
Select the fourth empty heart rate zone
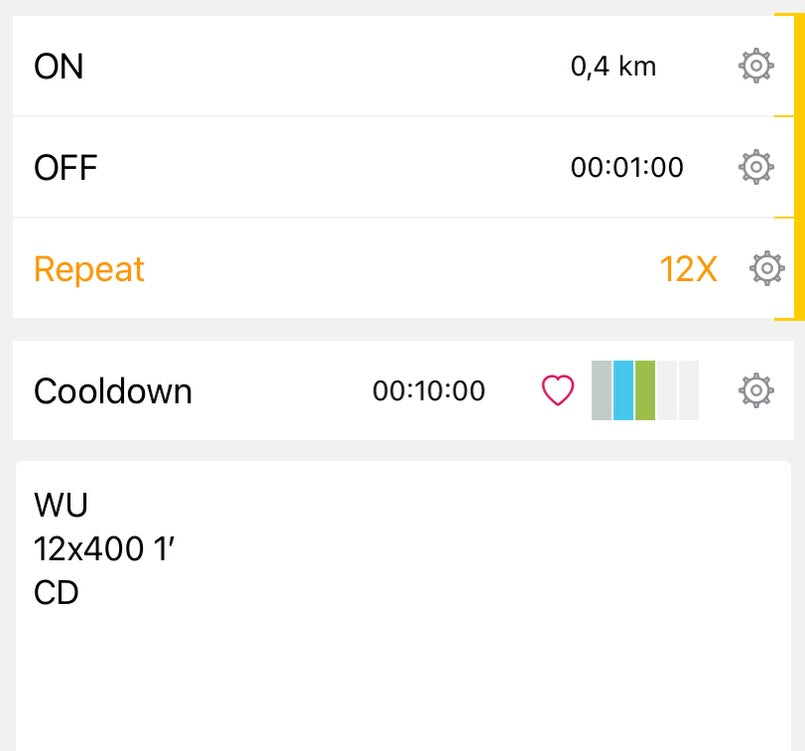667,390
